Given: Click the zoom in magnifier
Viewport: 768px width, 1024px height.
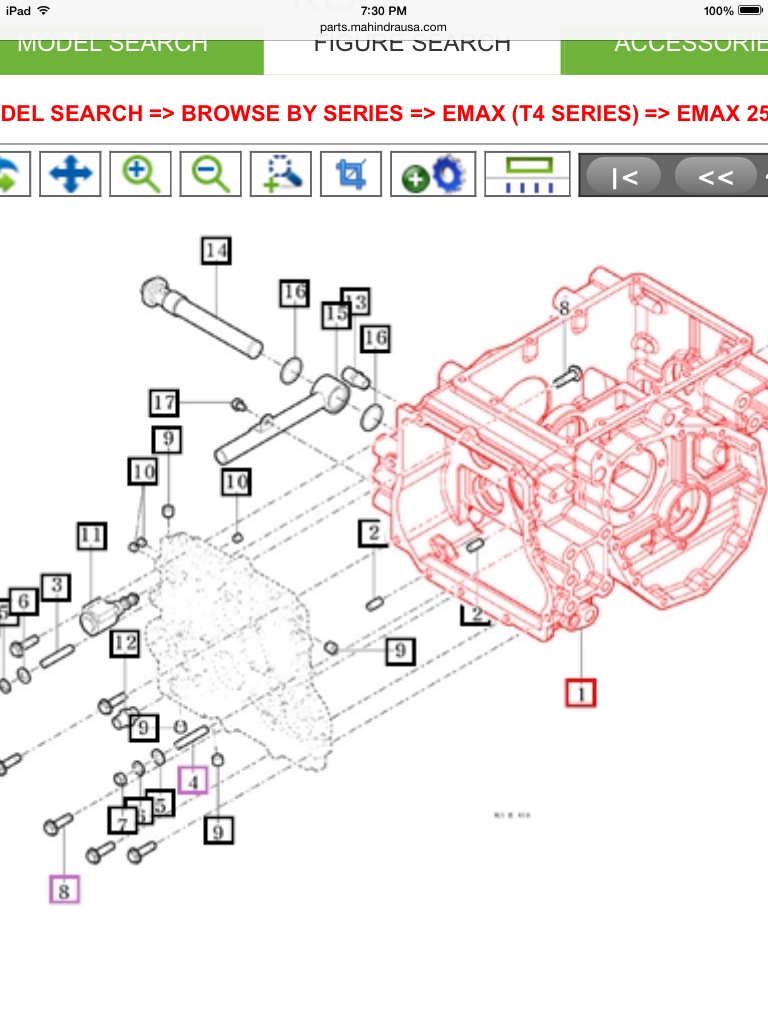Looking at the screenshot, I should click(x=140, y=175).
